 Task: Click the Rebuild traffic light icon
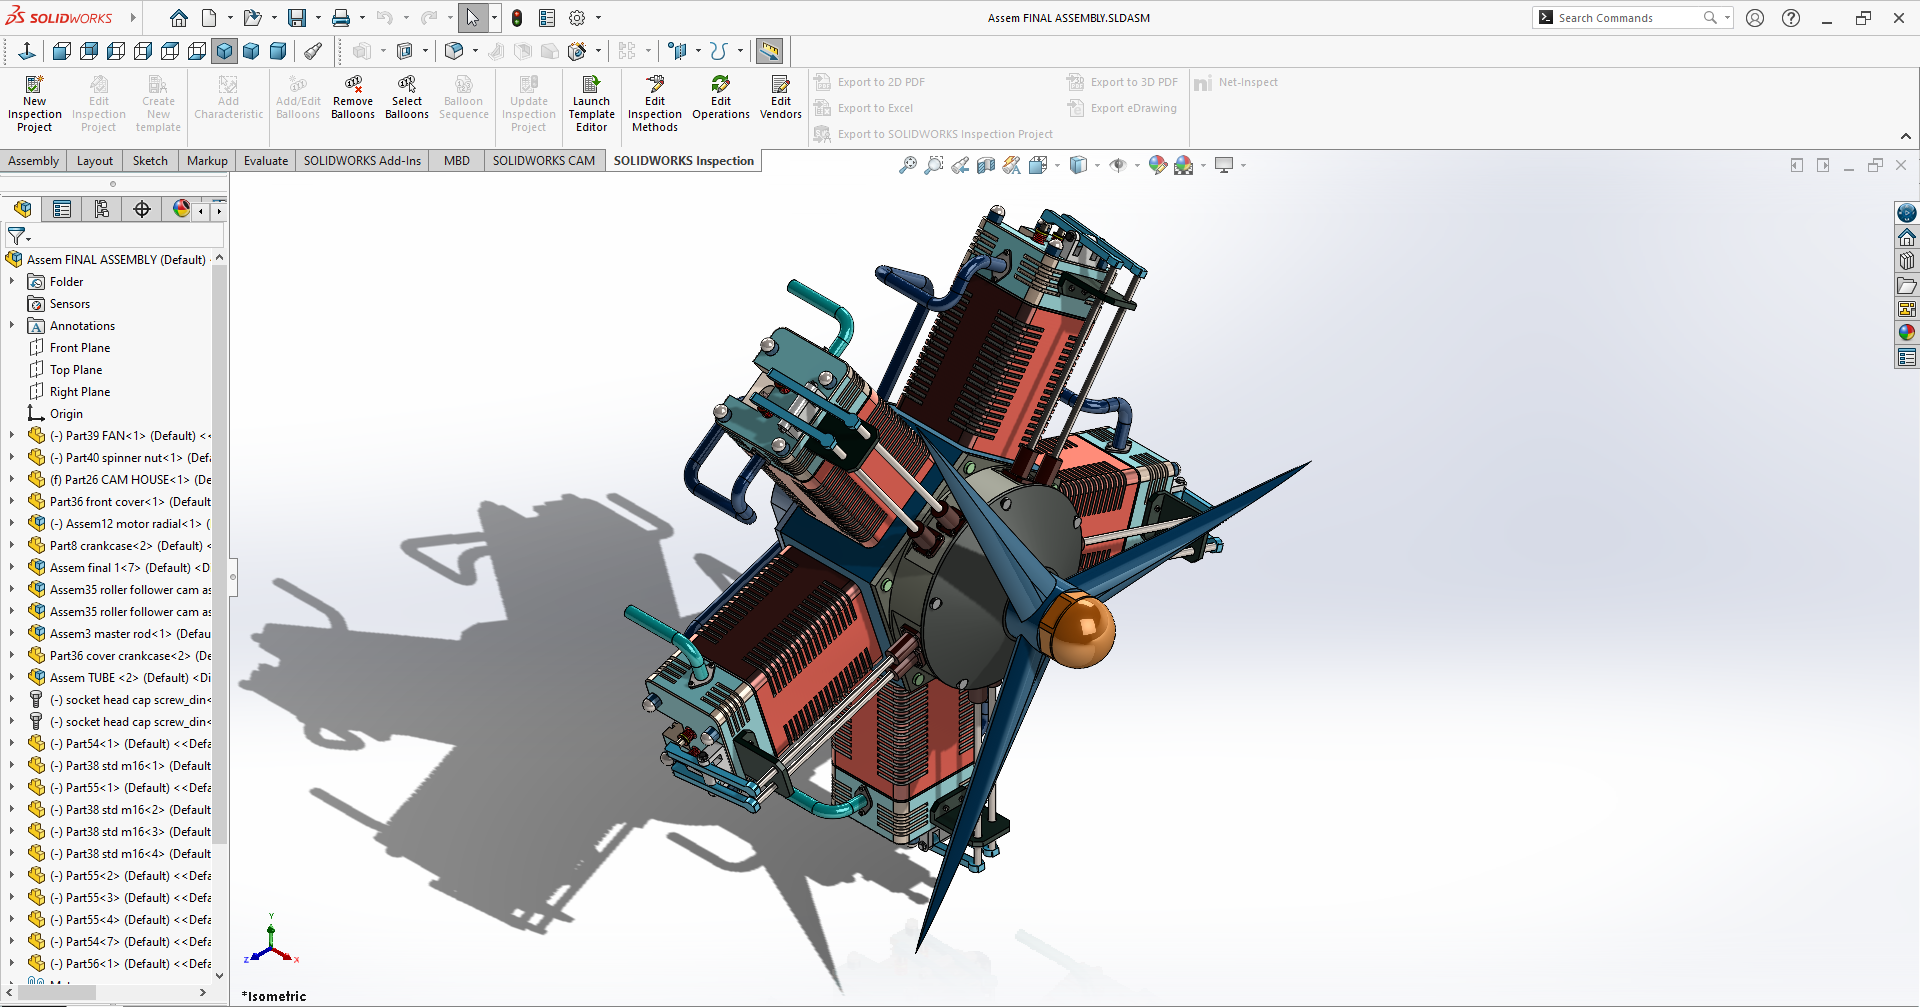click(517, 18)
